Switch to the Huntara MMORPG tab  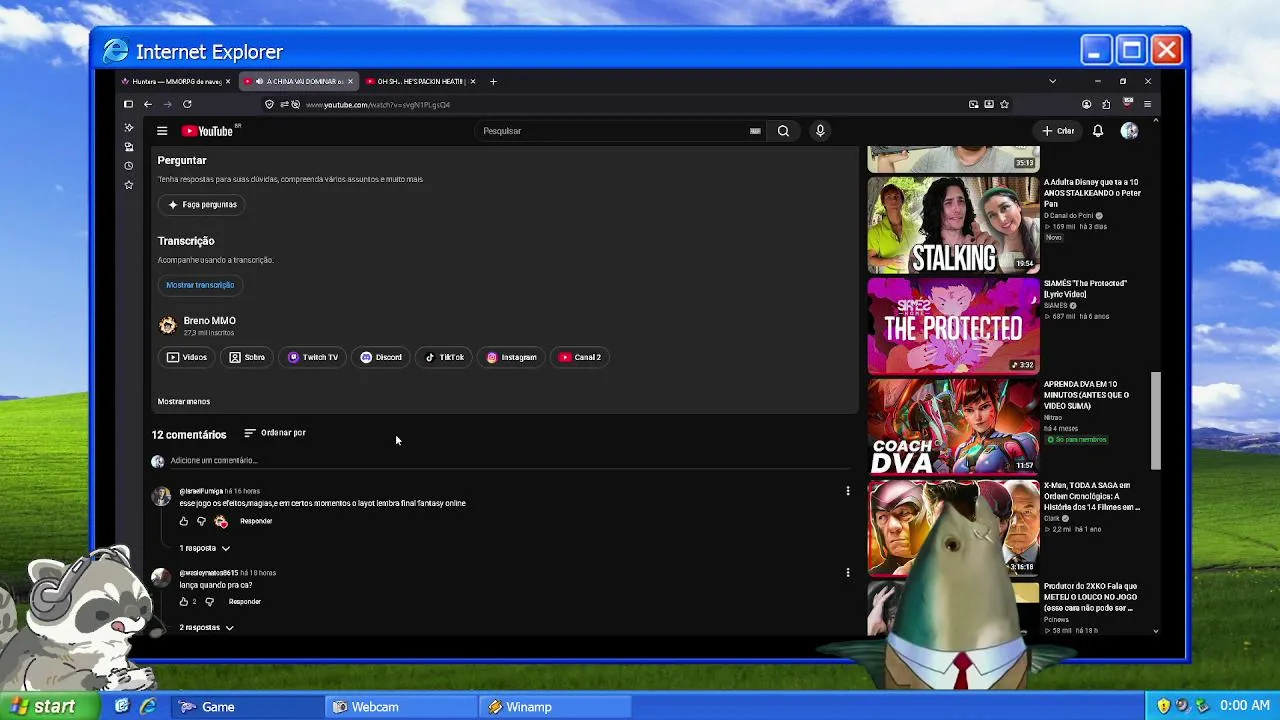point(176,81)
